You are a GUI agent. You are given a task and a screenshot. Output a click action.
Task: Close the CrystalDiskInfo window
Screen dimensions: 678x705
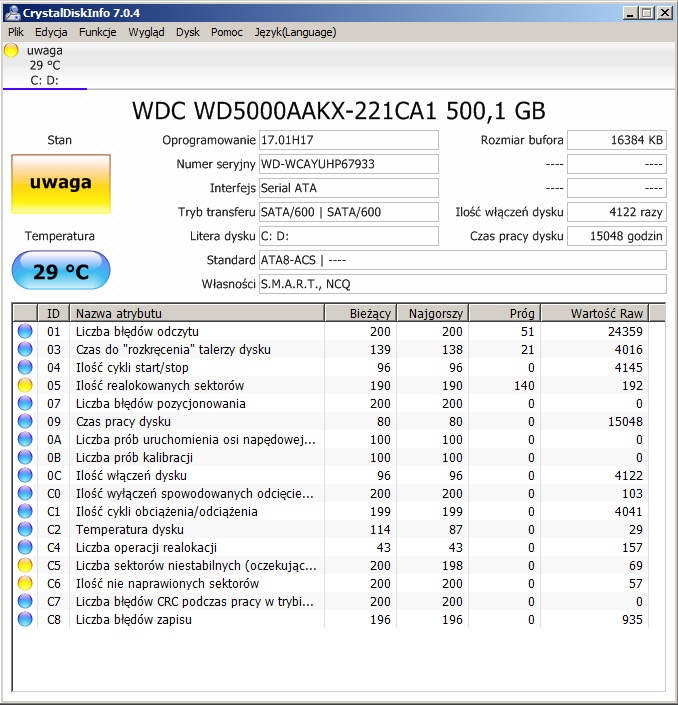coord(665,13)
